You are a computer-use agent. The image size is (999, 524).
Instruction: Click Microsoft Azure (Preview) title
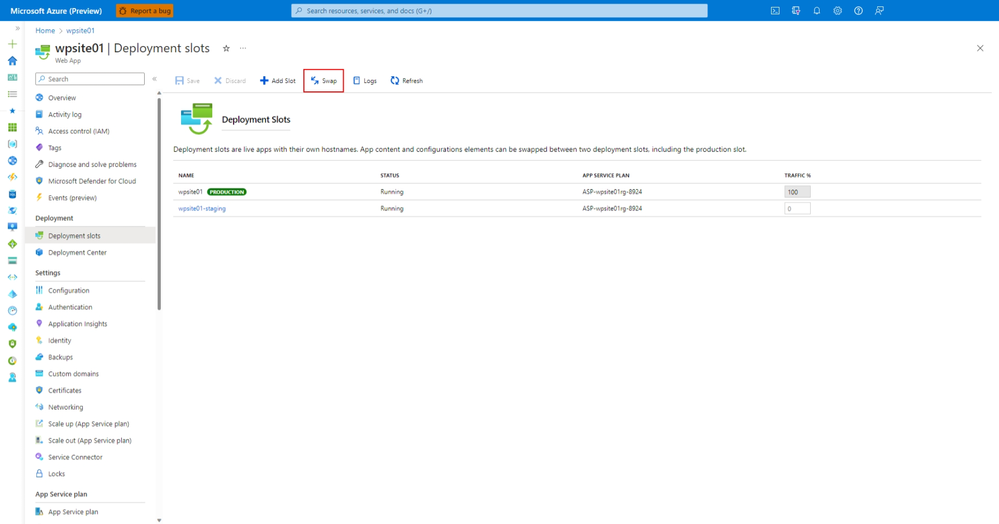56,11
